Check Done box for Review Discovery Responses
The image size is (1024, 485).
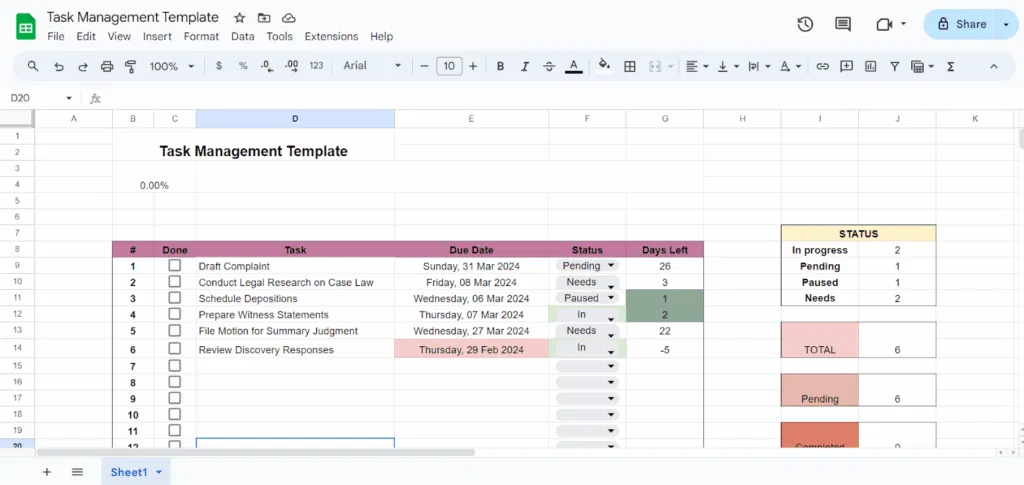pos(174,349)
